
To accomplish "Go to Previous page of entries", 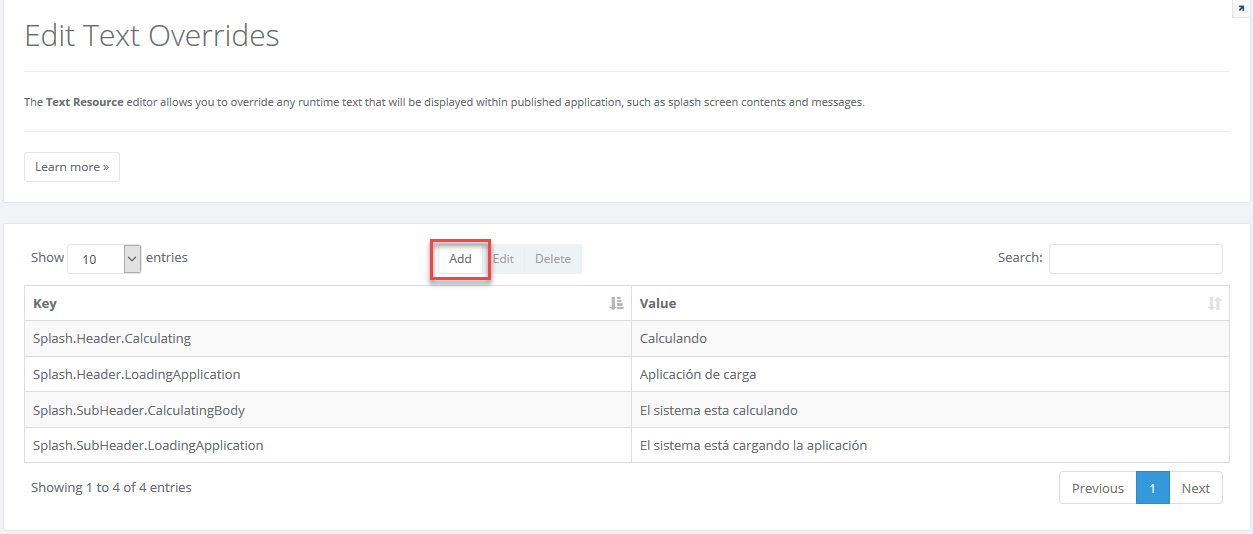I will click(x=1097, y=488).
